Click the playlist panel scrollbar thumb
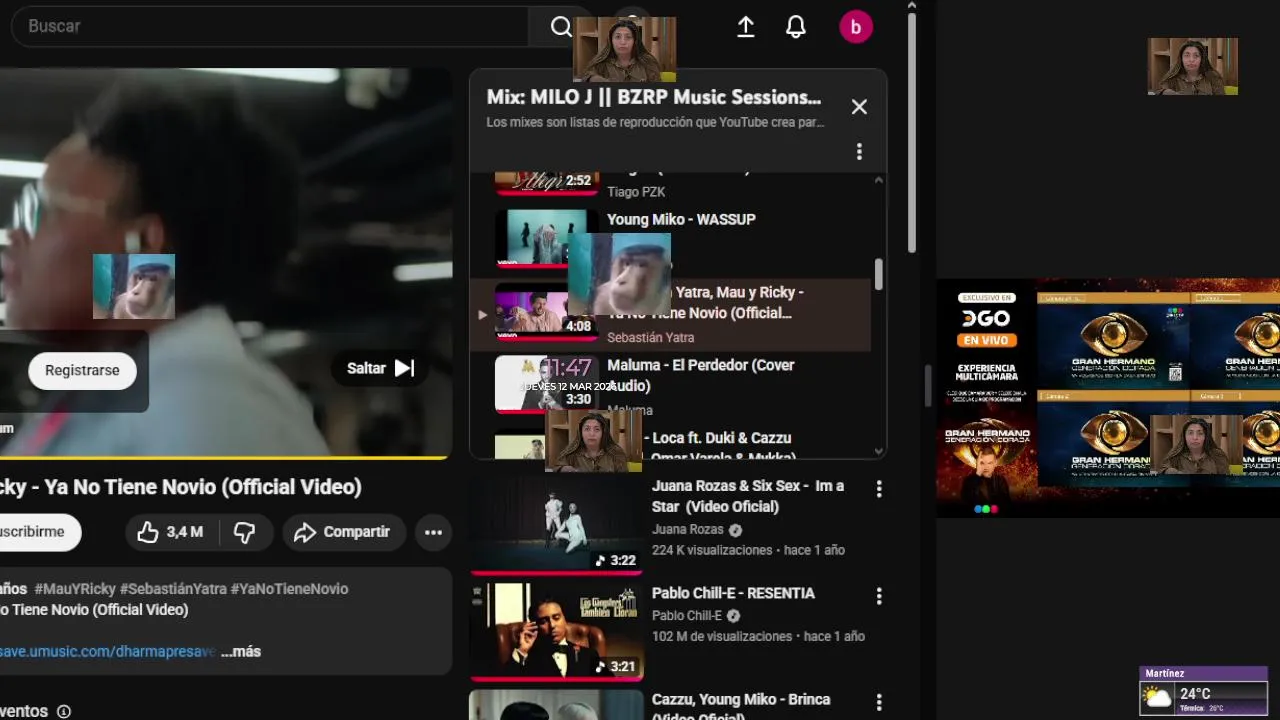1280x720 pixels. [879, 275]
